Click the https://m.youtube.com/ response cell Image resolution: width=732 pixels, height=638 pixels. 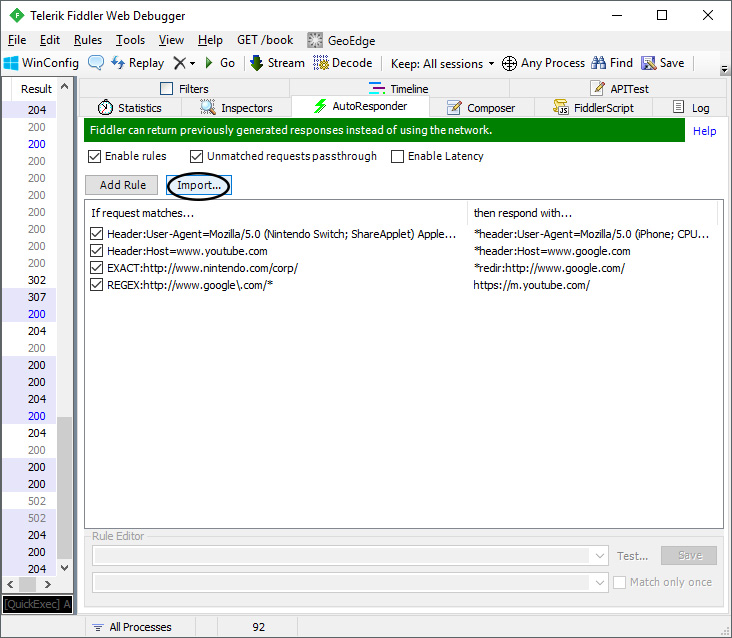pyautogui.click(x=531, y=285)
